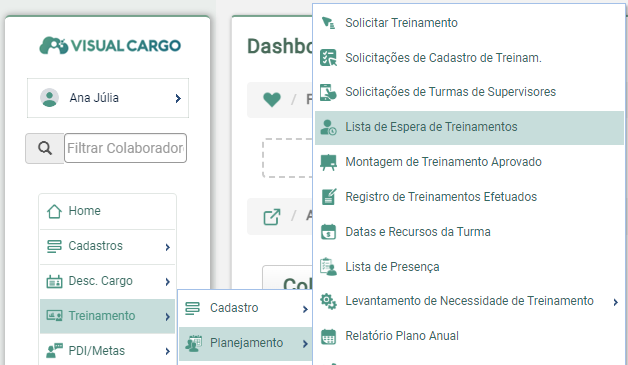Click the Datas e Recursos calendar icon
This screenshot has width=628, height=365.
coord(328,232)
